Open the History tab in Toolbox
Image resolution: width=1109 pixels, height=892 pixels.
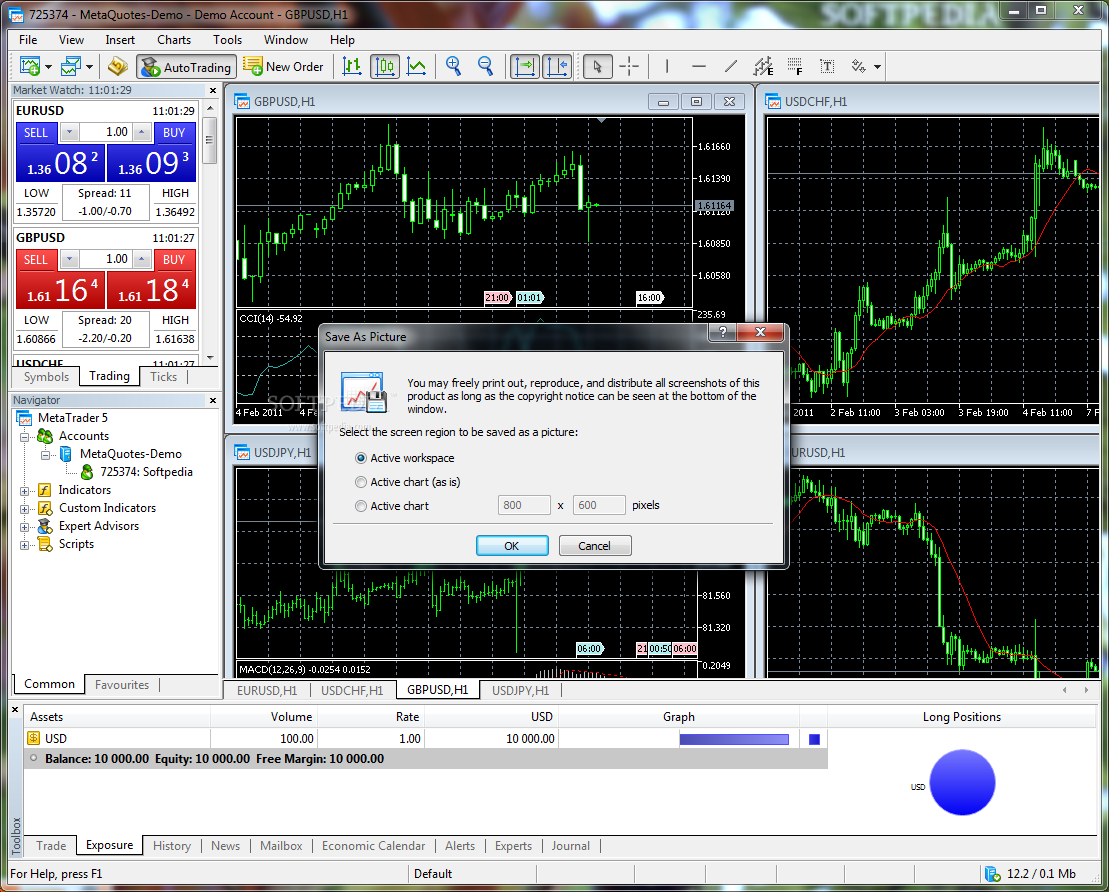tap(172, 846)
